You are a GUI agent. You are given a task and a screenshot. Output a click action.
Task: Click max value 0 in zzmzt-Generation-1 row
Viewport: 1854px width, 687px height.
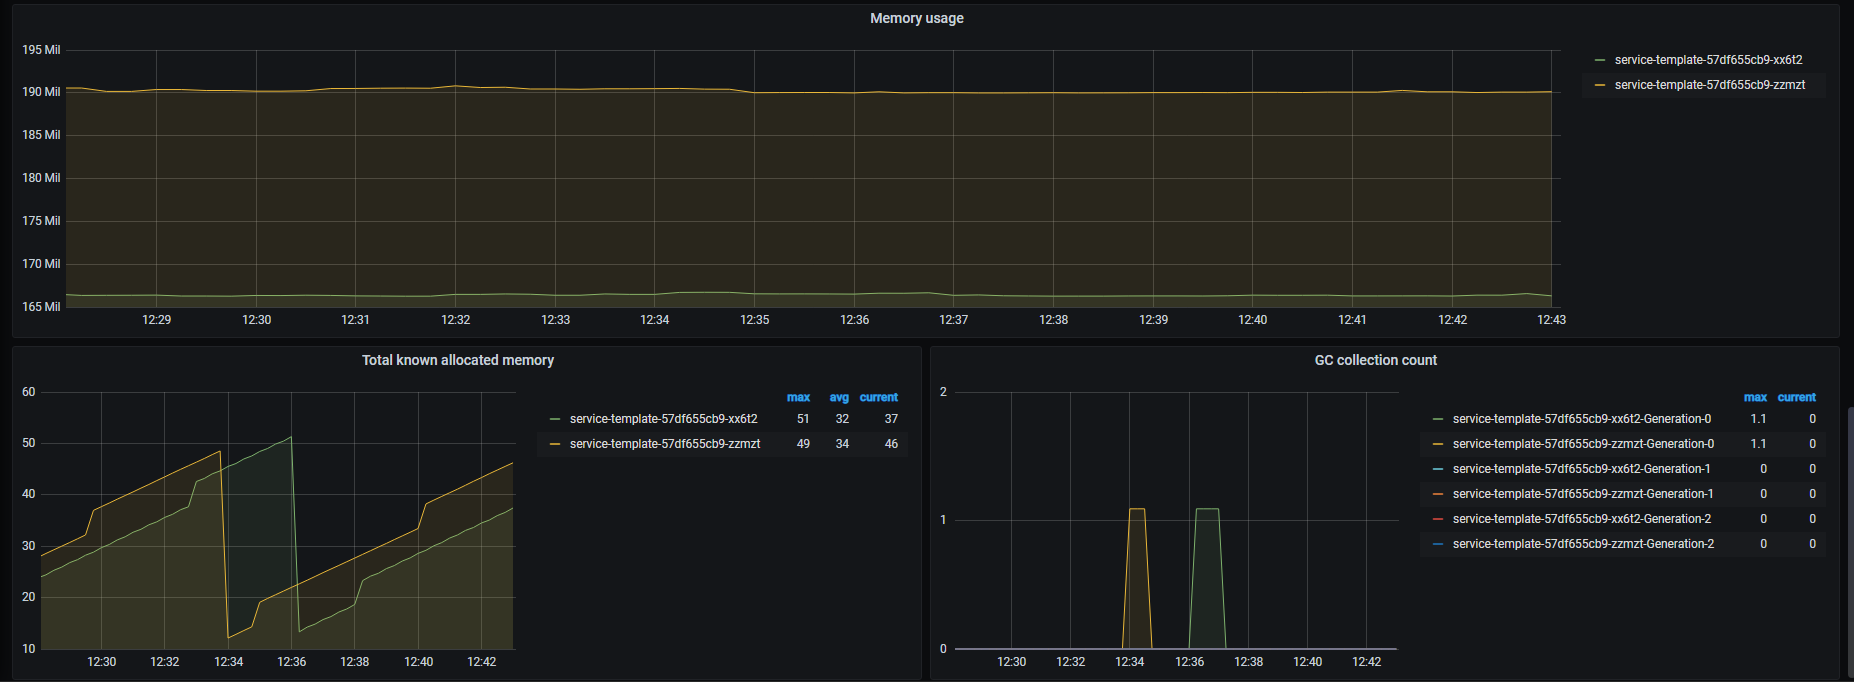coord(1764,494)
